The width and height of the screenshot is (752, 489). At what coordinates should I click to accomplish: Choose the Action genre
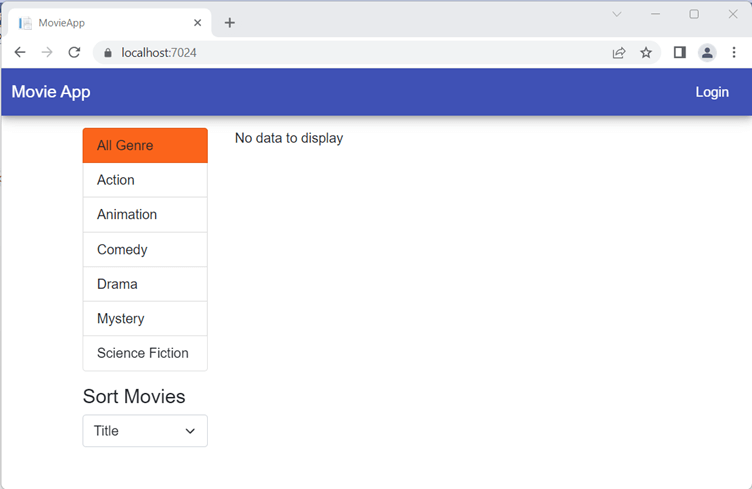145,180
